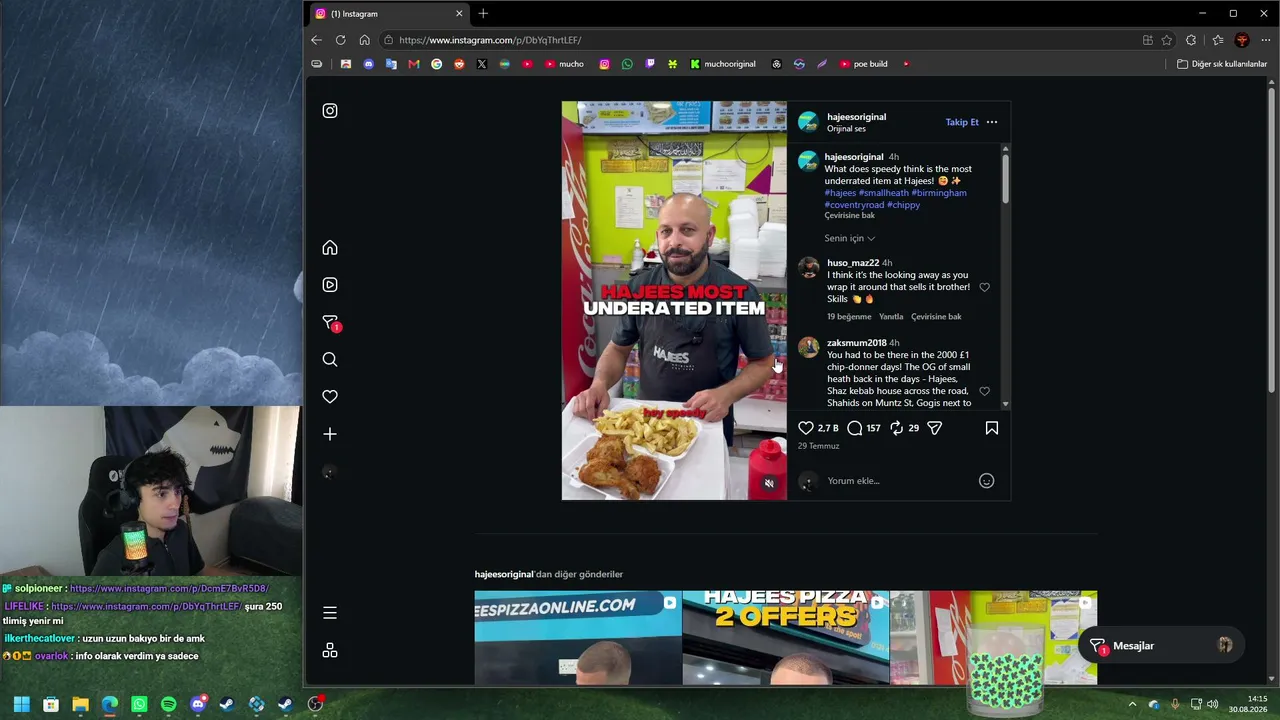Open hajeesoriginal profile from post header
This screenshot has height=720, width=1280.
(x=856, y=117)
